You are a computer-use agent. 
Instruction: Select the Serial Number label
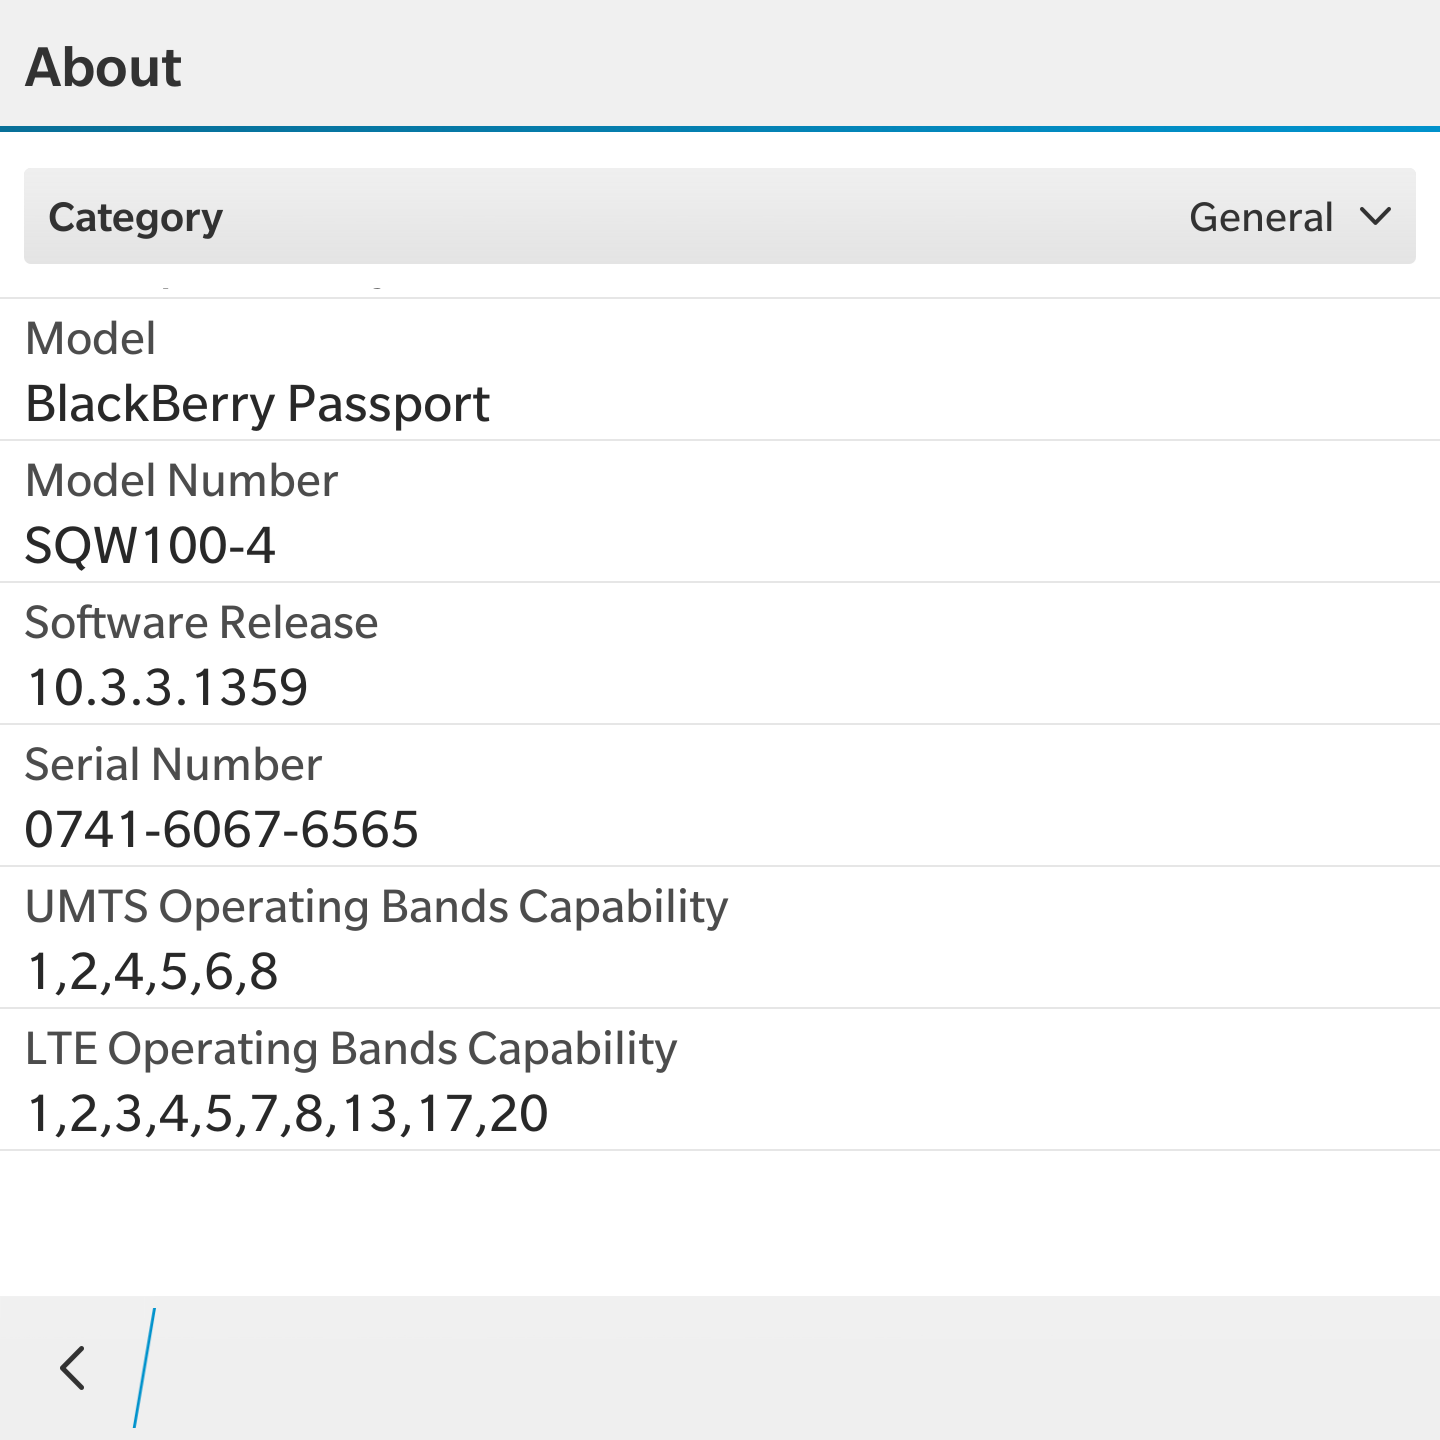coord(173,764)
